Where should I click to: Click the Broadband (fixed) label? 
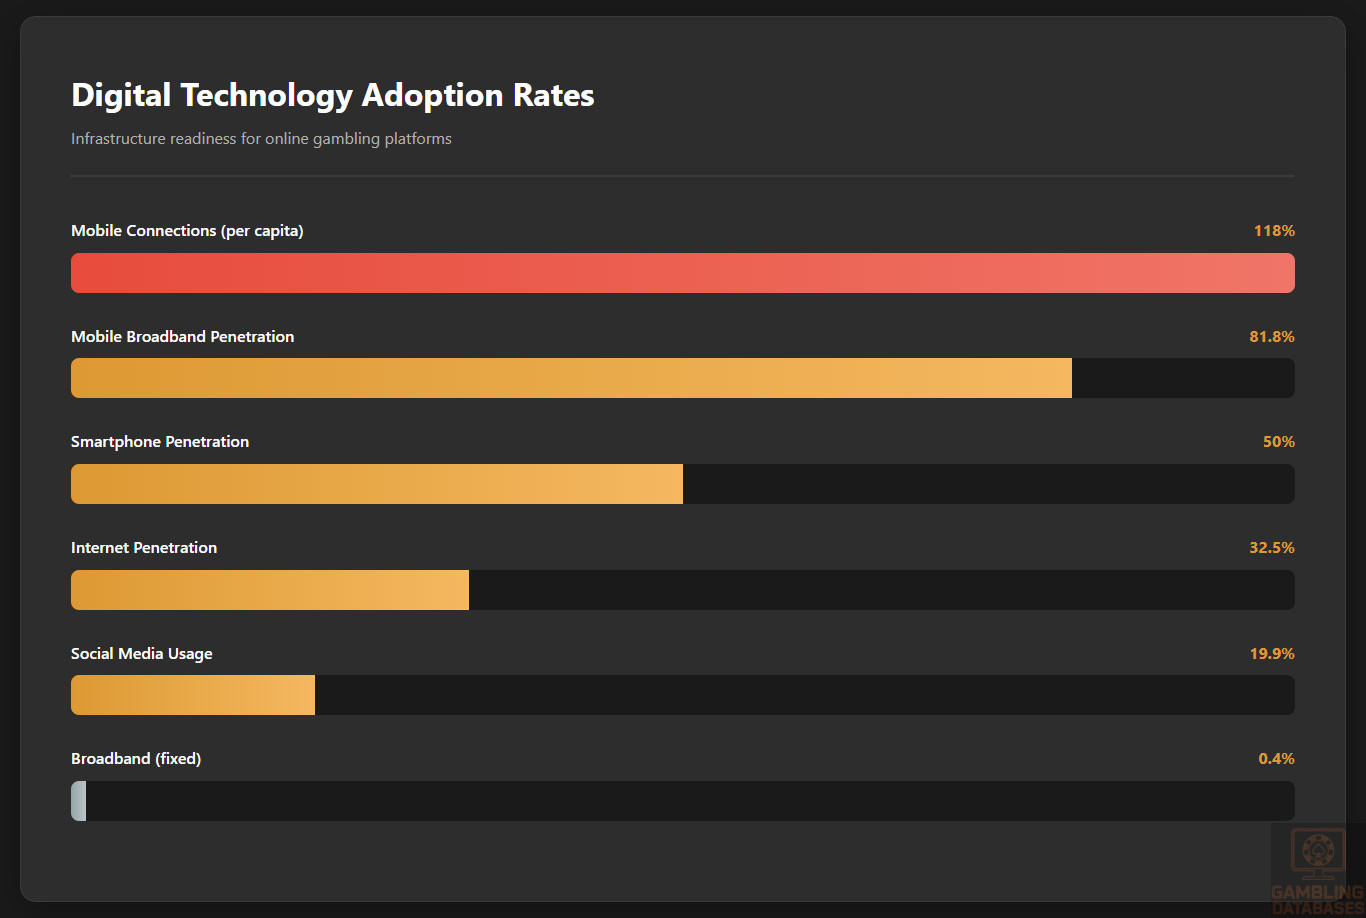(x=136, y=759)
